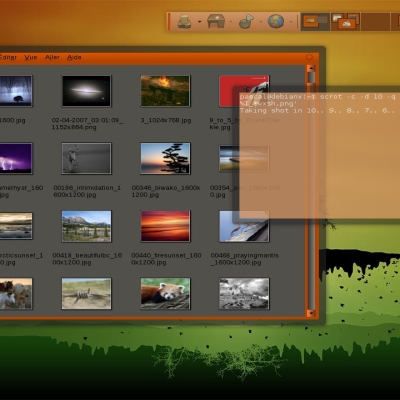Open the desk launcher icon in panel

tap(216, 21)
